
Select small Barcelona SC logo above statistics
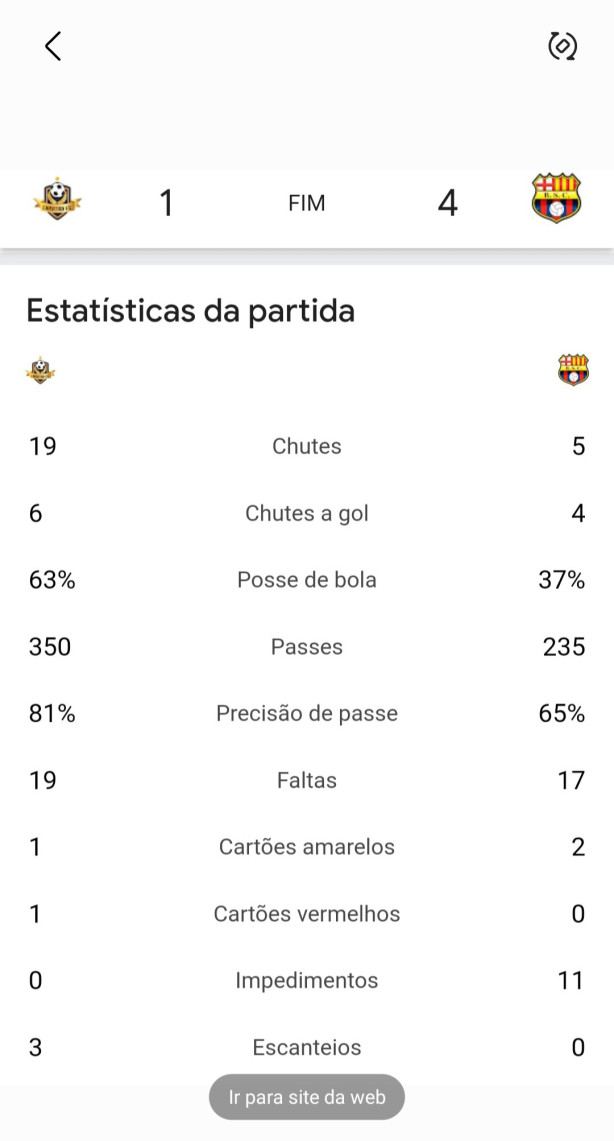[573, 370]
